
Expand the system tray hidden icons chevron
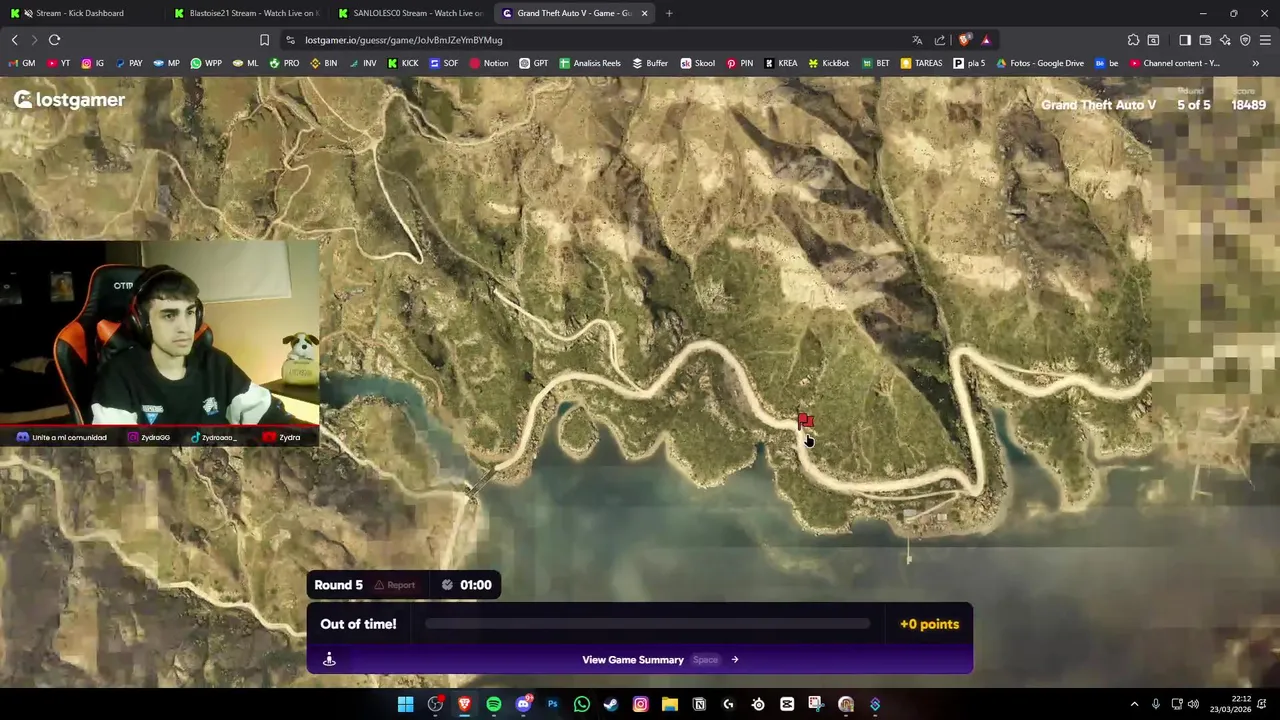click(x=1134, y=705)
